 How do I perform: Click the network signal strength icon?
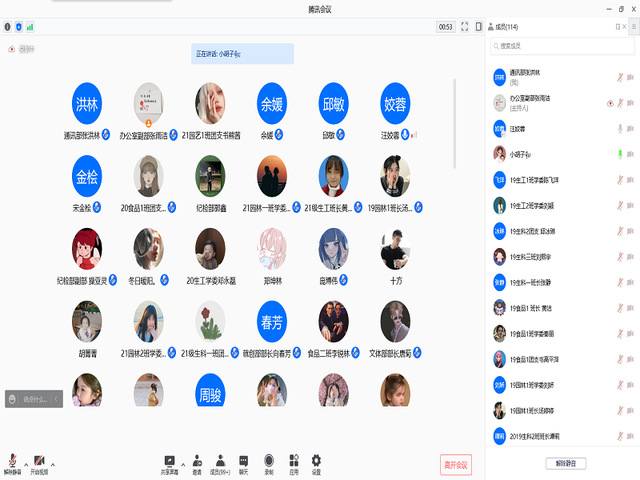tap(30, 27)
